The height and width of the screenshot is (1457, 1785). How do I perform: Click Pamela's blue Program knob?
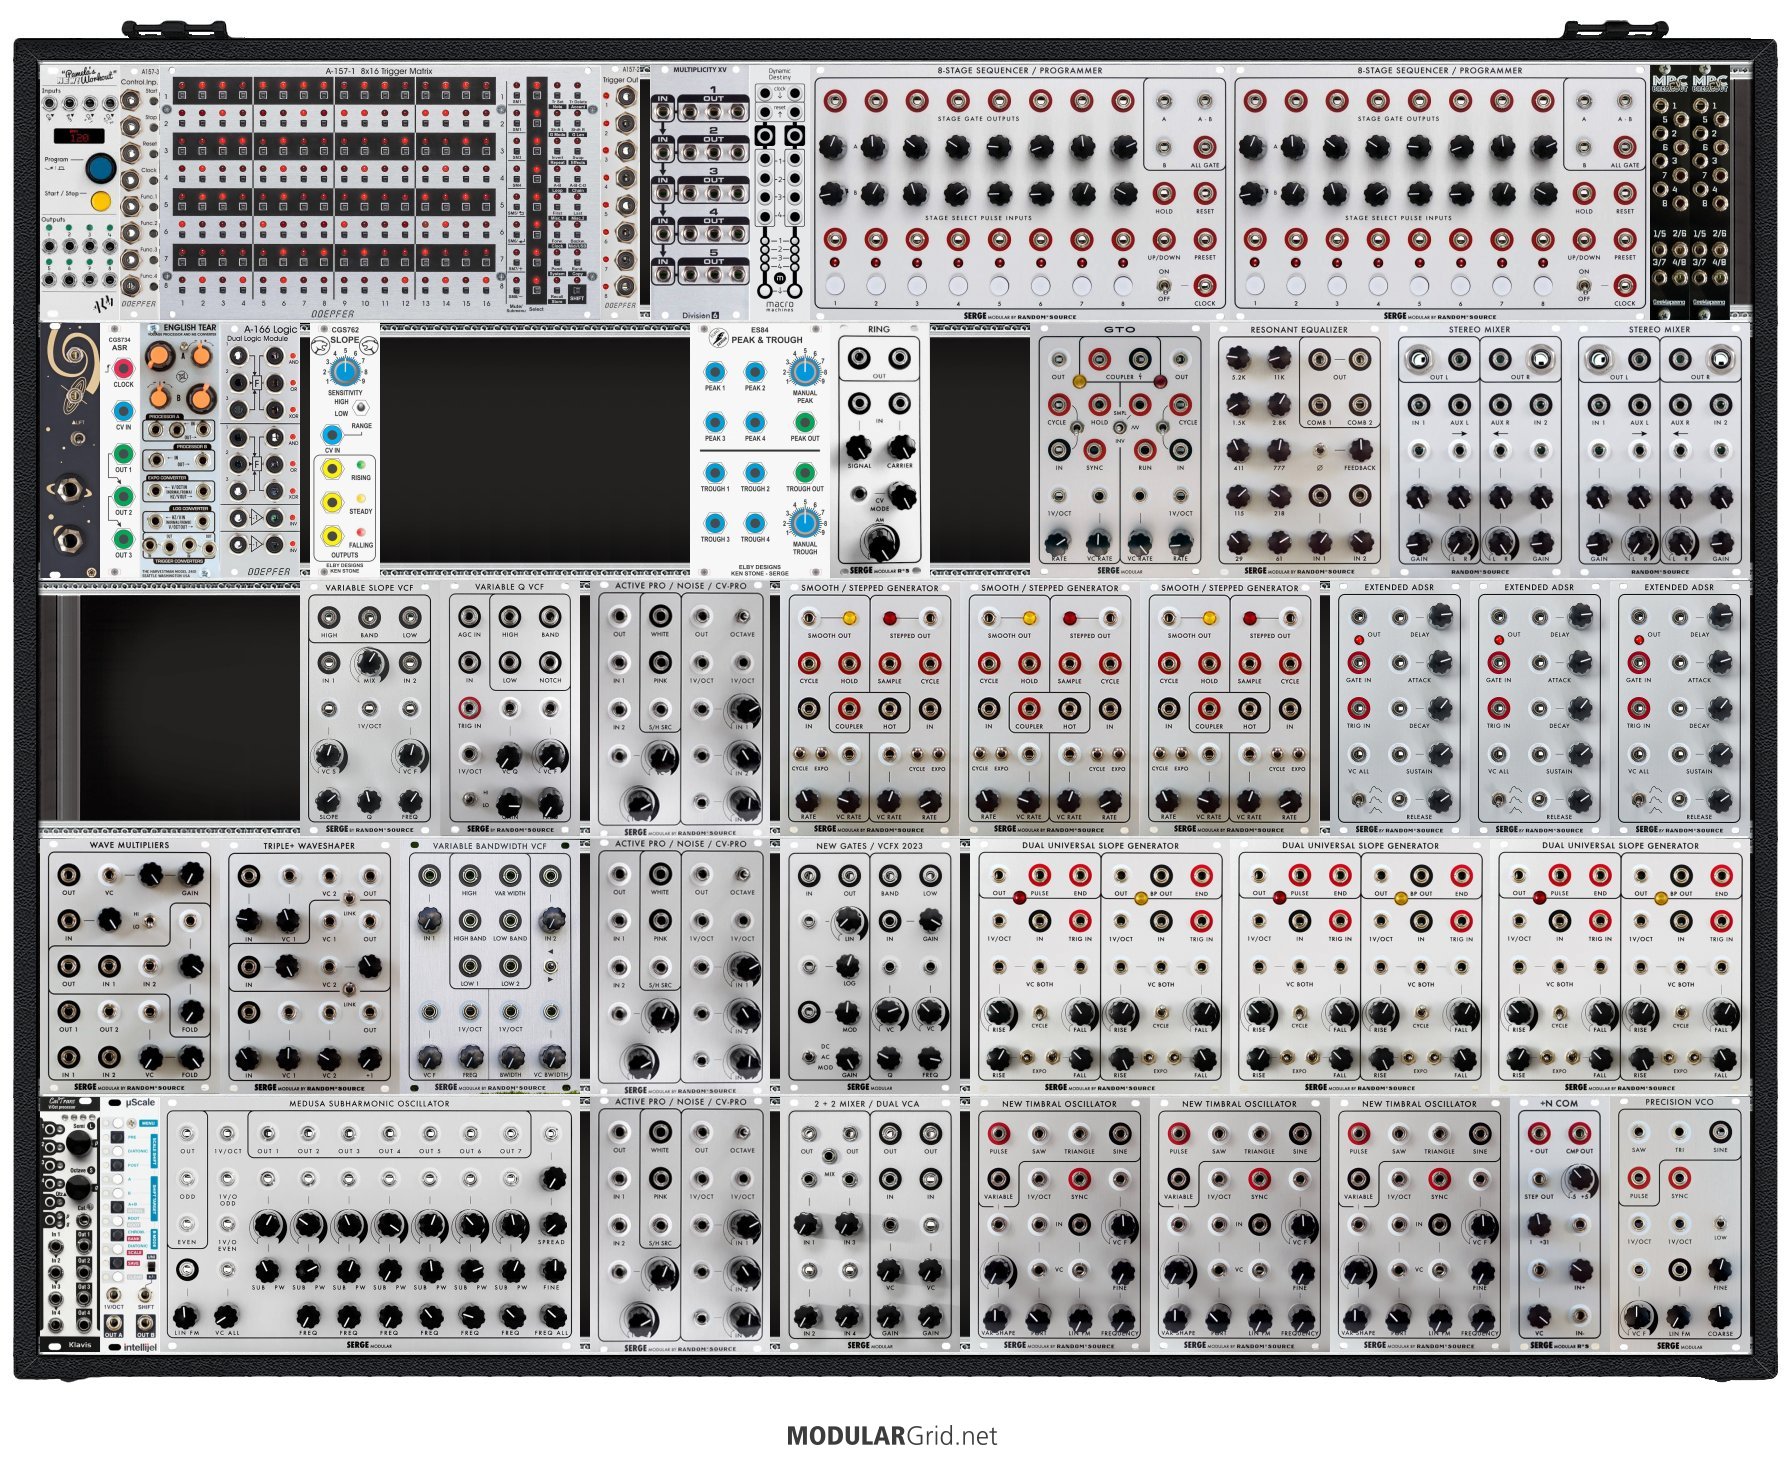(x=99, y=167)
